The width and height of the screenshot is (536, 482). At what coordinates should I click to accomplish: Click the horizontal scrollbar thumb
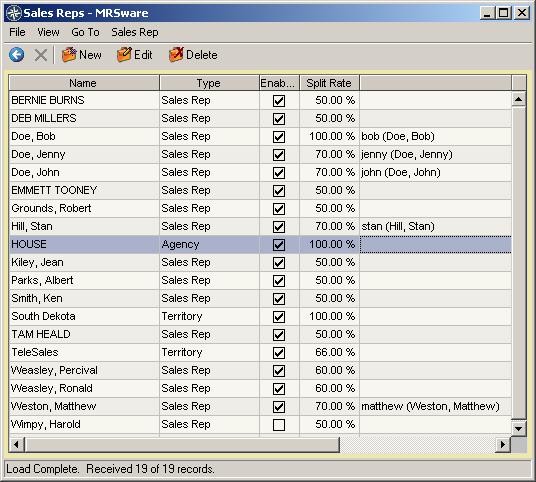pyautogui.click(x=183, y=444)
